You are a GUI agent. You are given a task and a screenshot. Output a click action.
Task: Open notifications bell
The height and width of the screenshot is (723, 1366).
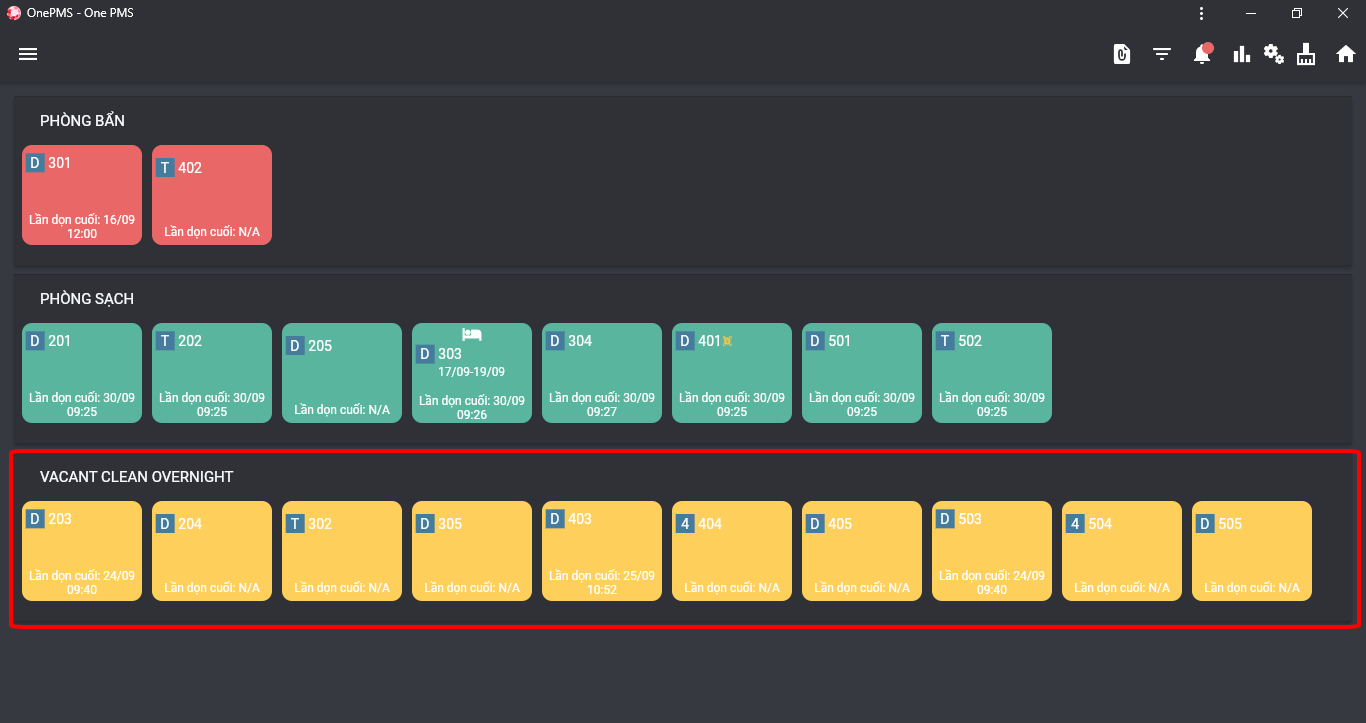[x=1202, y=54]
